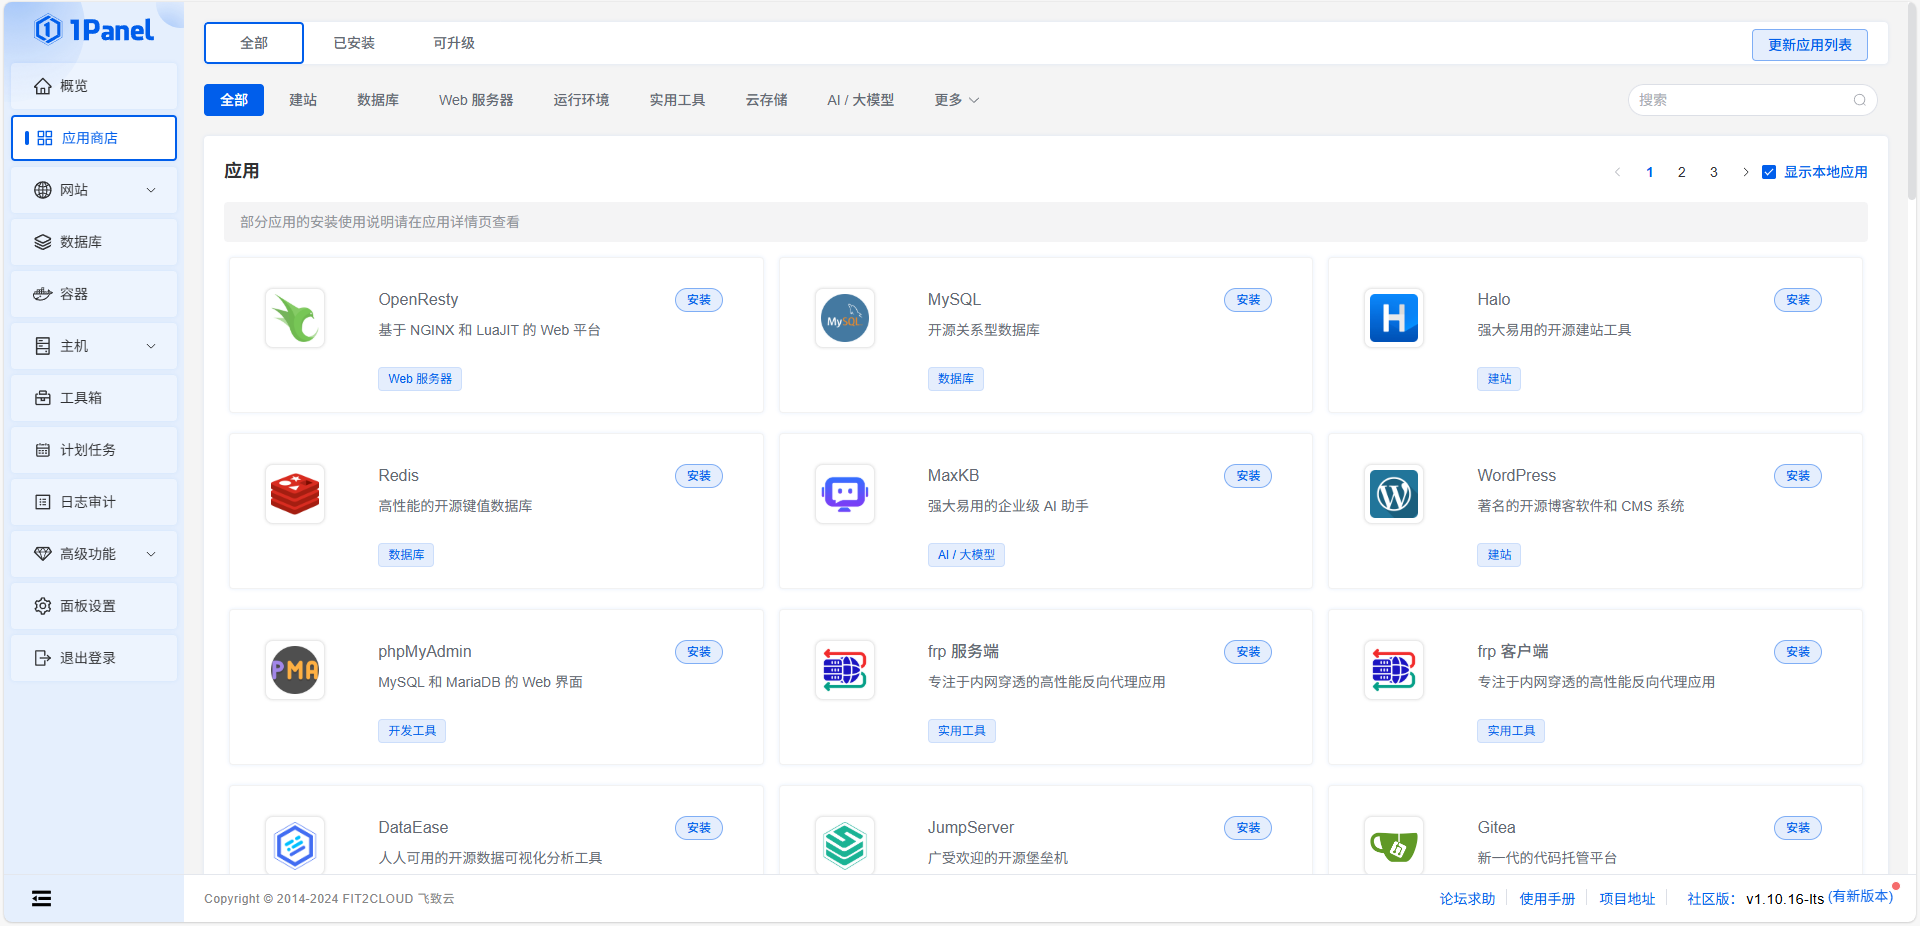Open the 数据库 layers icon in sidebar
The image size is (1920, 926).
pos(43,242)
